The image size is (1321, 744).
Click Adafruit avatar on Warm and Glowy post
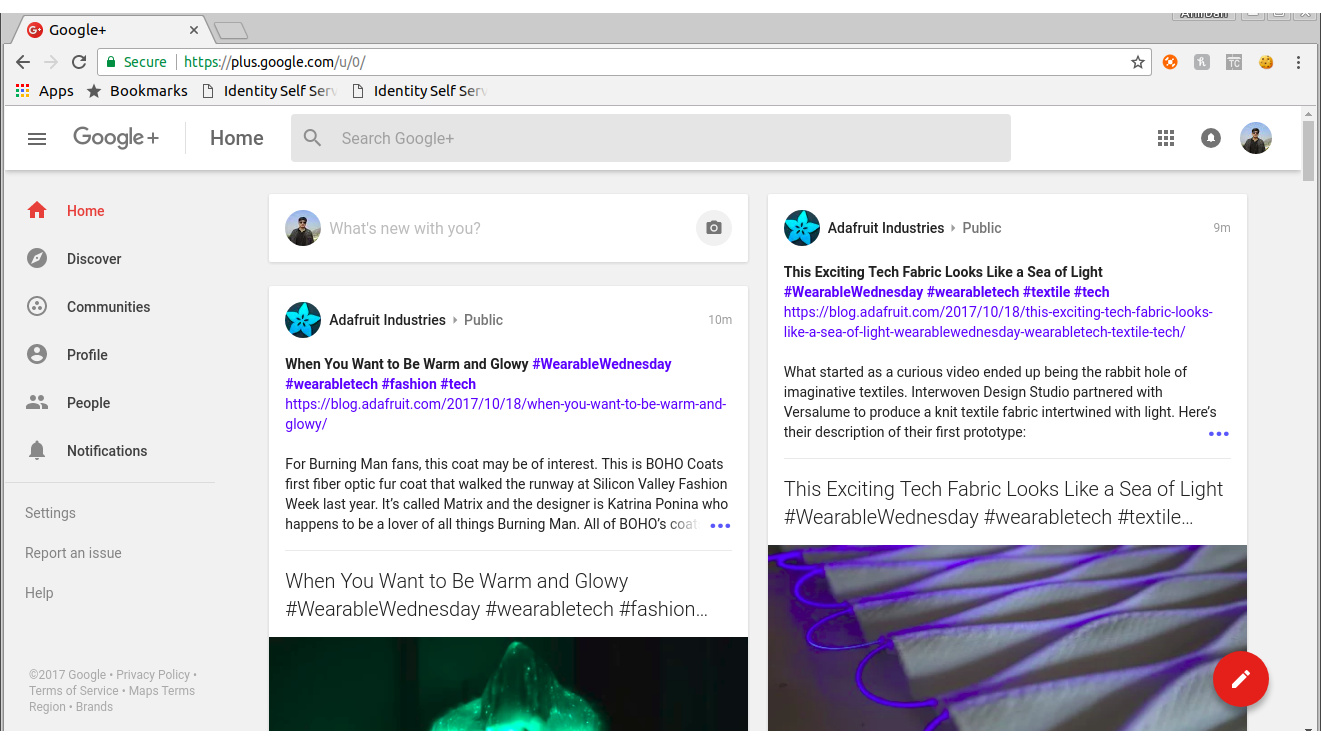[x=303, y=320]
